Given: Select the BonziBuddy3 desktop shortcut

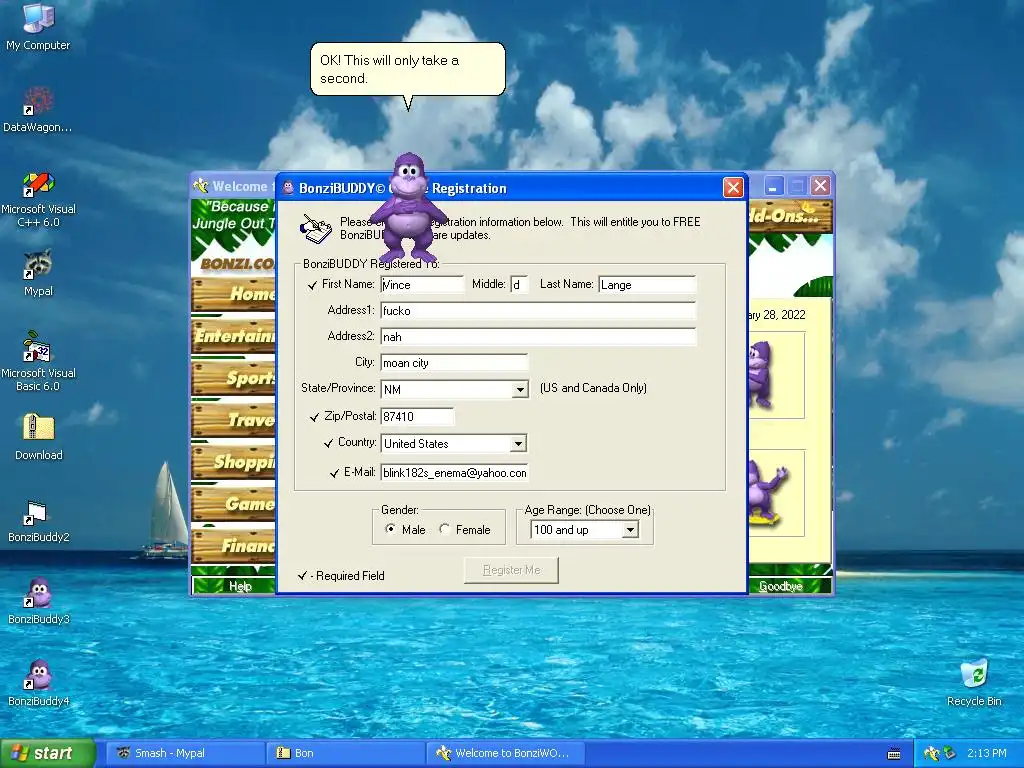Looking at the screenshot, I should click(x=39, y=601).
